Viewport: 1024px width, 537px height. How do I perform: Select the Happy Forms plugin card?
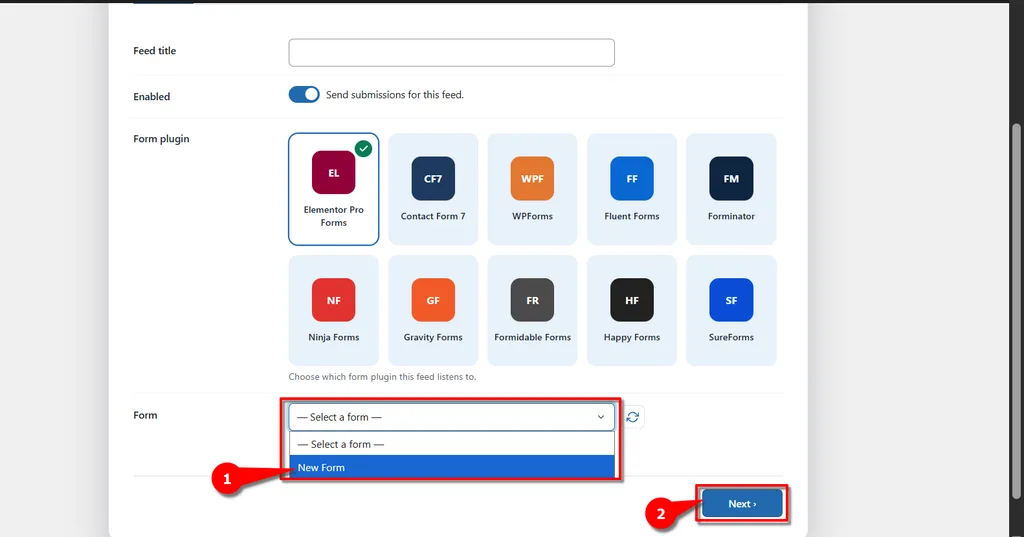pos(632,310)
